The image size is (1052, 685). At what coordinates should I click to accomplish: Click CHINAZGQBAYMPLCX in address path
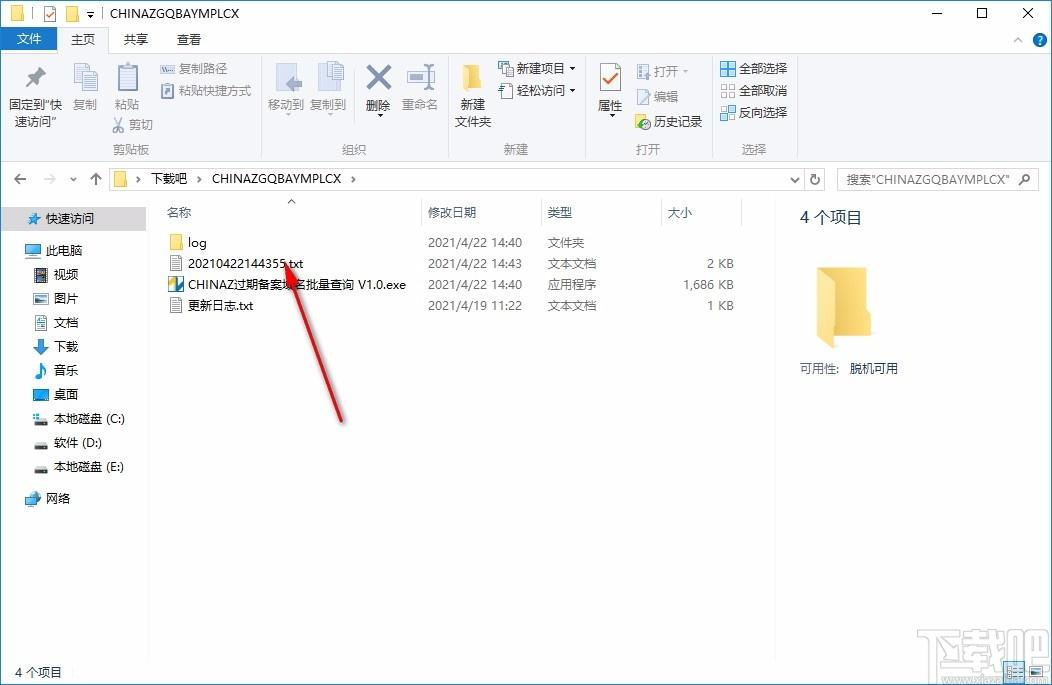coord(276,178)
